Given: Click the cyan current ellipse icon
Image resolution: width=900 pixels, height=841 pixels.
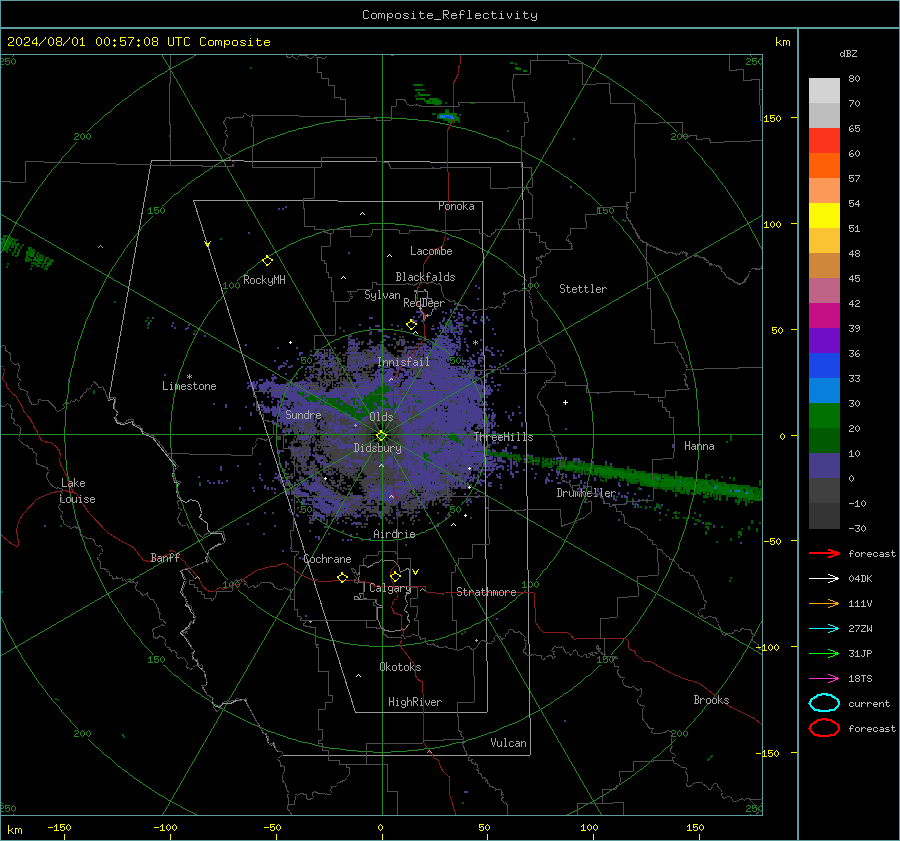Looking at the screenshot, I should [x=824, y=703].
